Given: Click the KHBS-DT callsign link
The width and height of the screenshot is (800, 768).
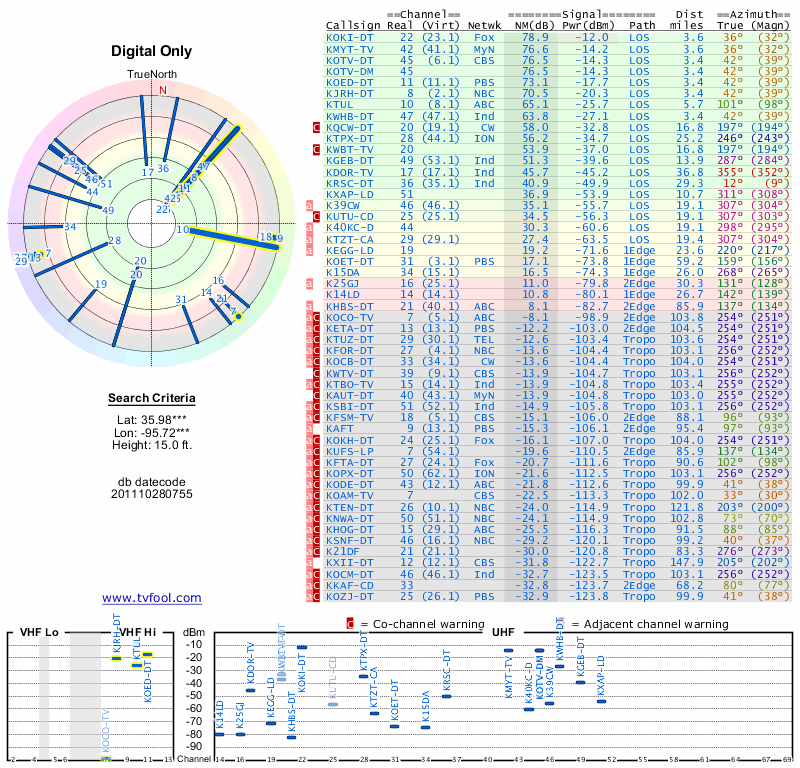Looking at the screenshot, I should coord(349,306).
